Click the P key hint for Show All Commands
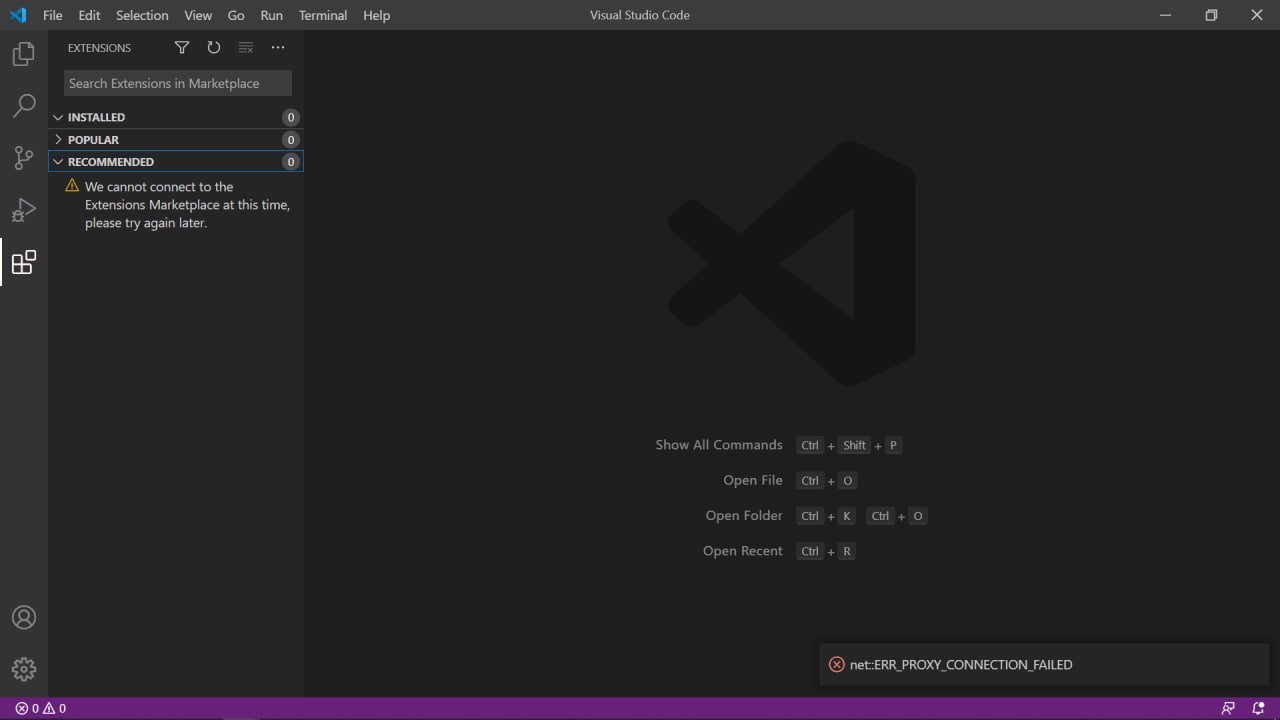1280x720 pixels. 893,445
